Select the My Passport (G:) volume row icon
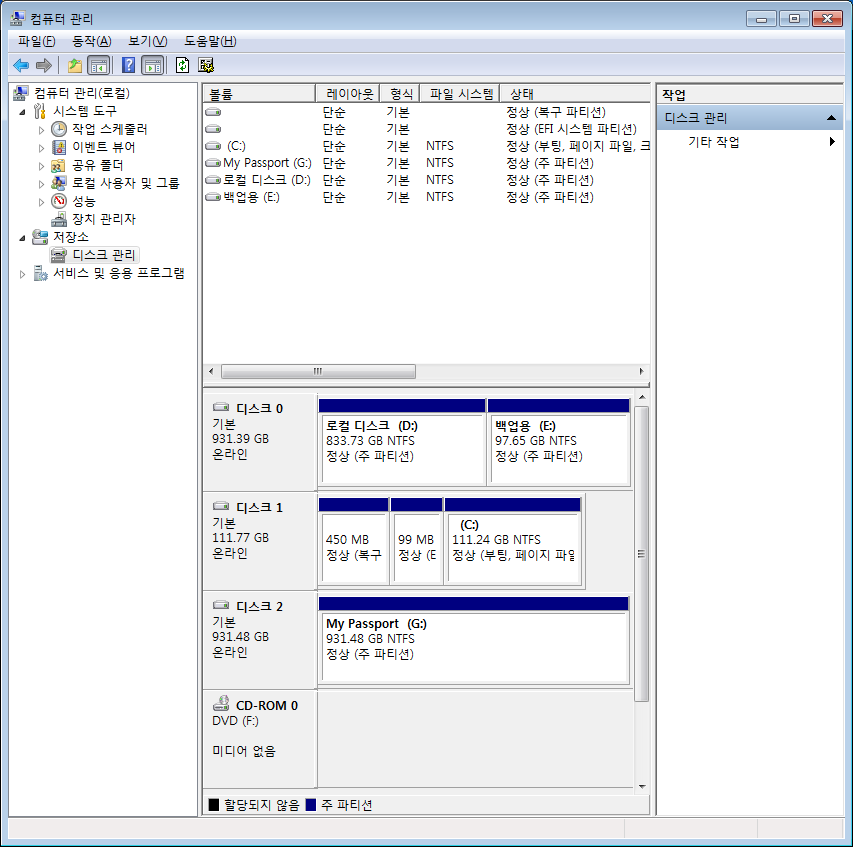The height and width of the screenshot is (847, 853). click(x=213, y=163)
